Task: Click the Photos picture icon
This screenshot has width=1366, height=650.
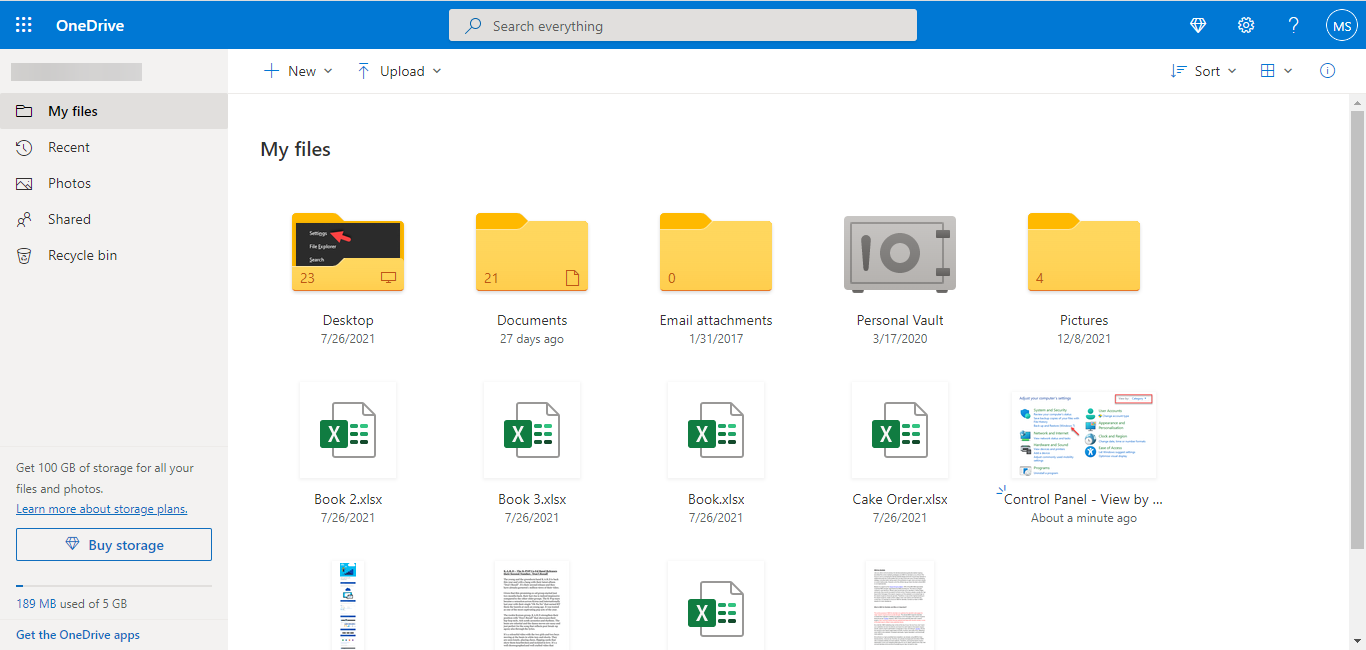Action: [x=25, y=183]
